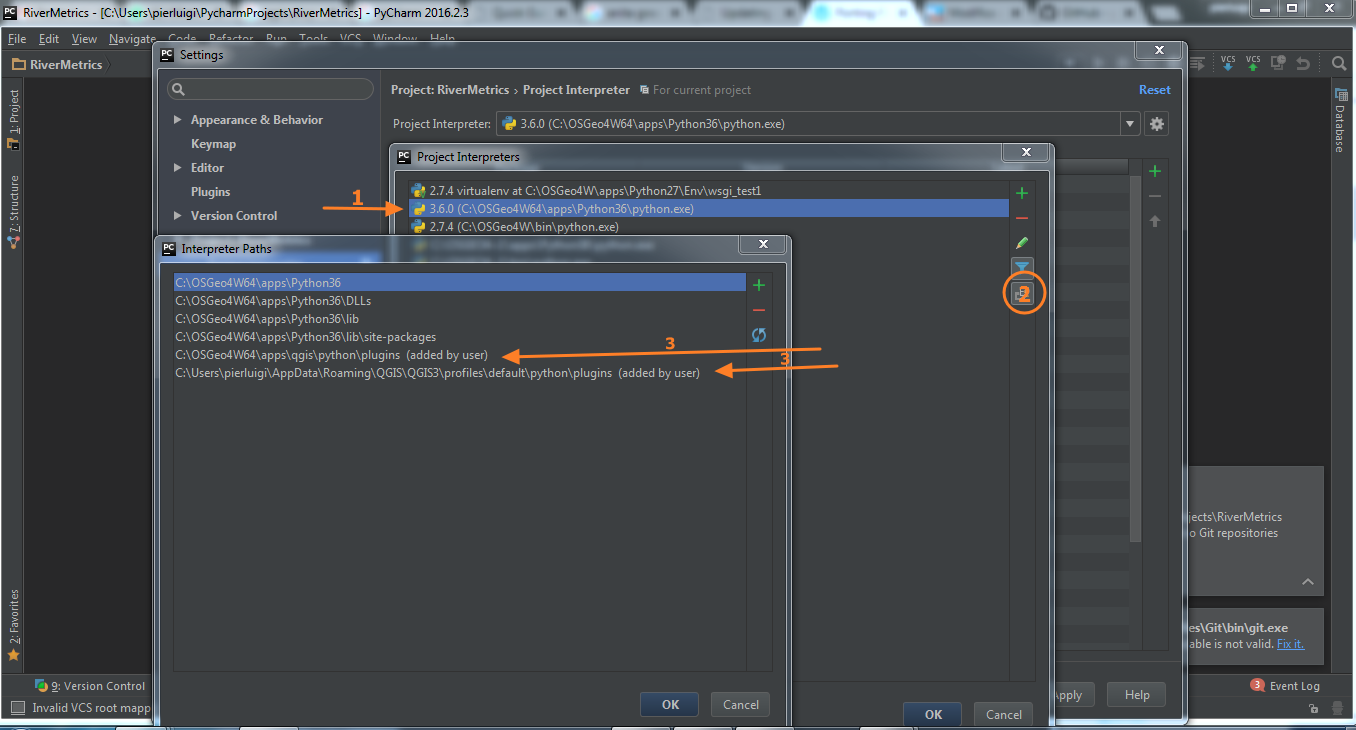Toggle tool window buttons at bottom-left corner
The image size is (1356, 730).
tap(17, 708)
